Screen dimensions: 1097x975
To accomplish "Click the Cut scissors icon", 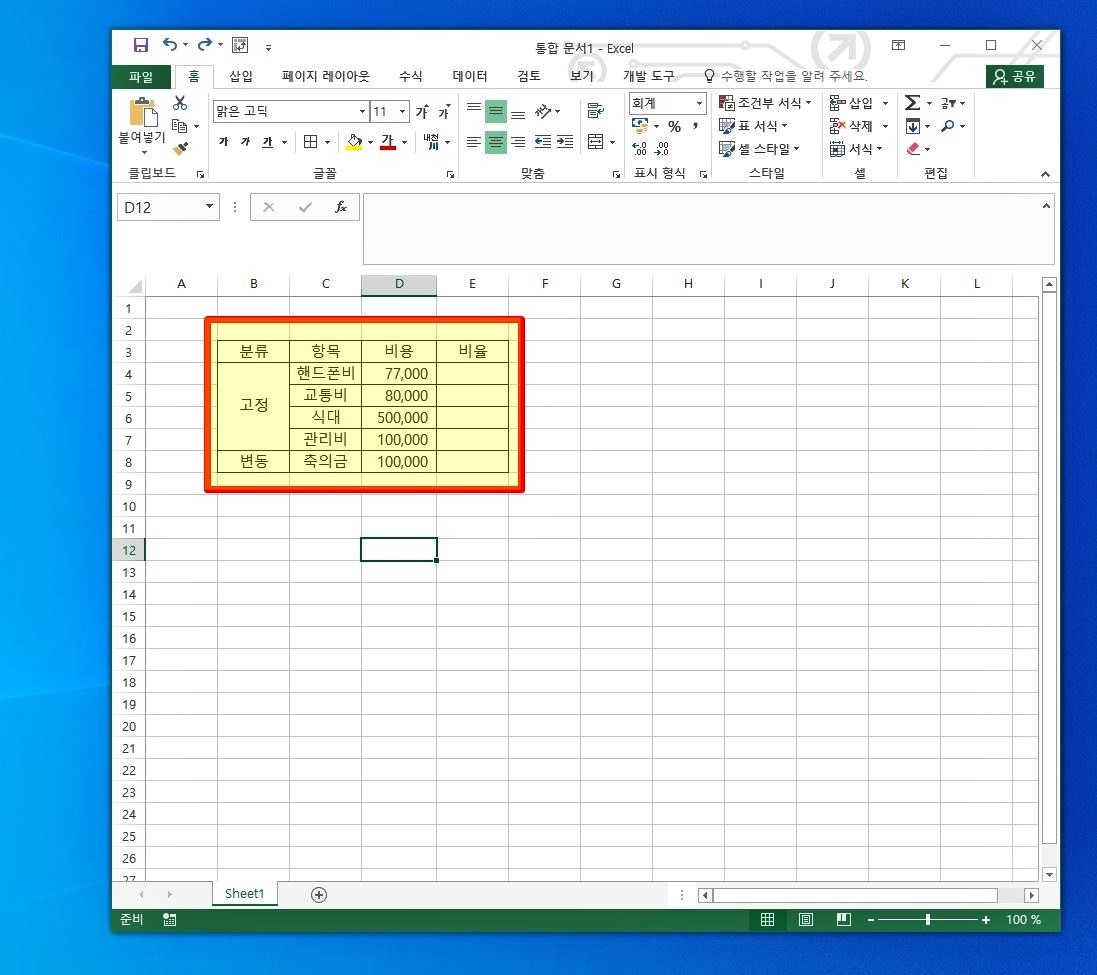I will point(180,103).
